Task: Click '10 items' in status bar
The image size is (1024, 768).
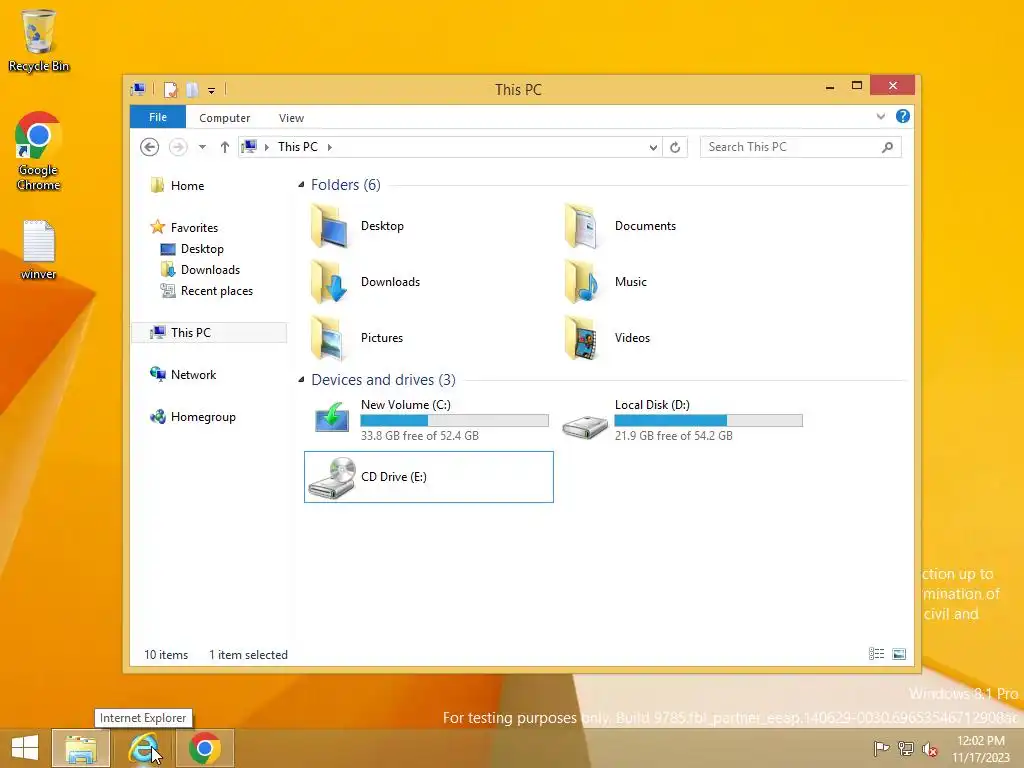Action: click(x=166, y=654)
